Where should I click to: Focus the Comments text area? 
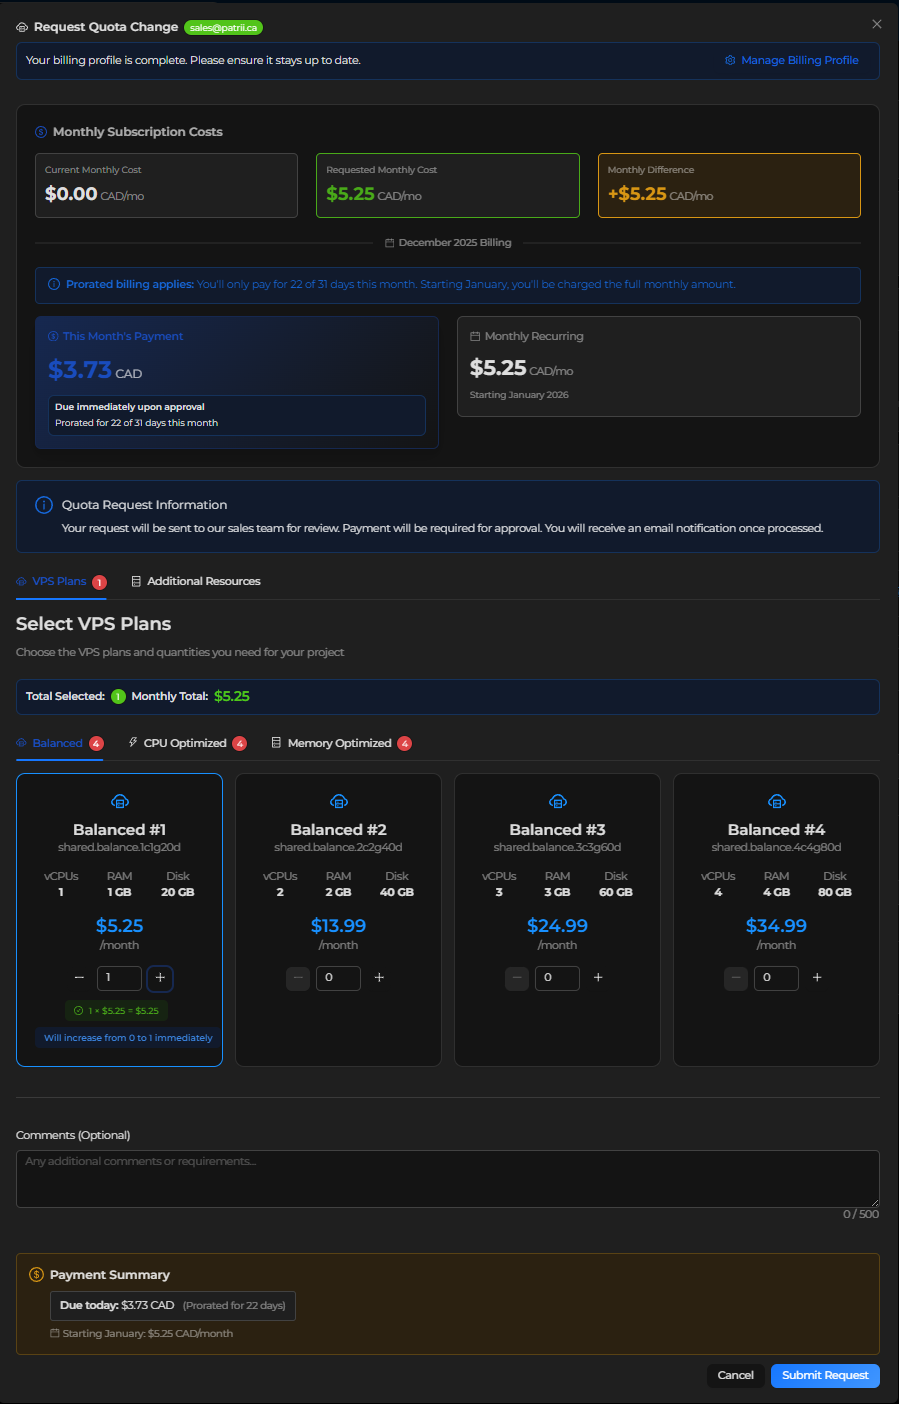(447, 1178)
